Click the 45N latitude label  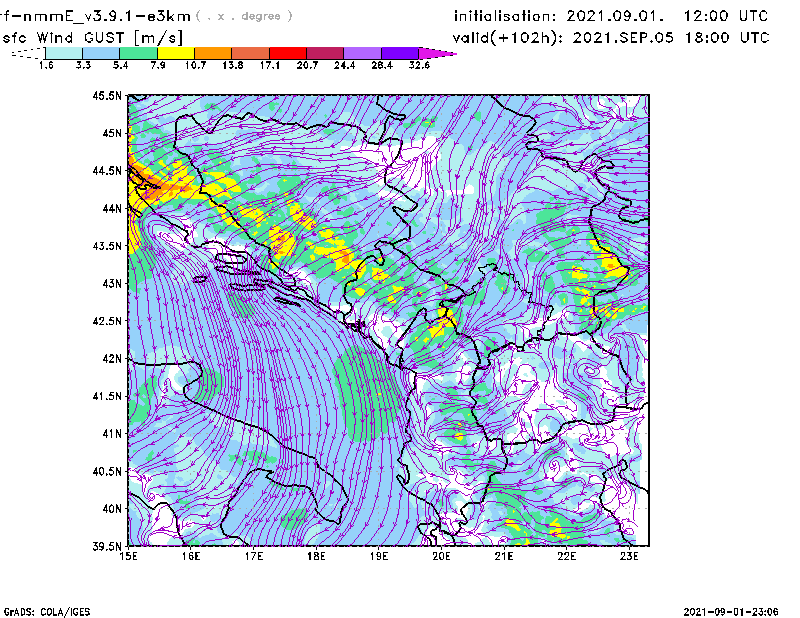[x=112, y=133]
